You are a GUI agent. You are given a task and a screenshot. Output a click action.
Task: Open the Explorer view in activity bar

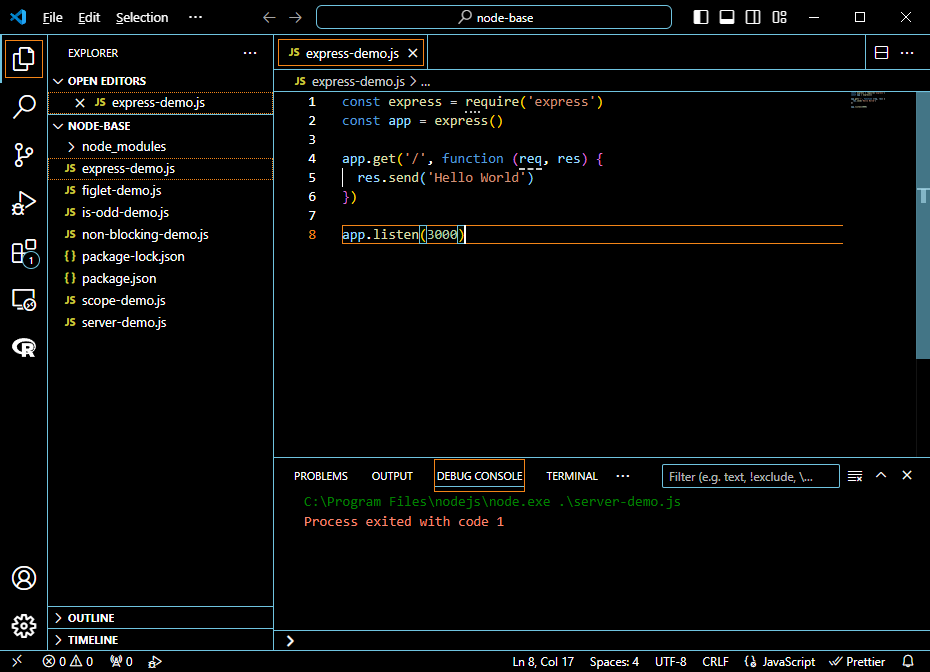24,59
